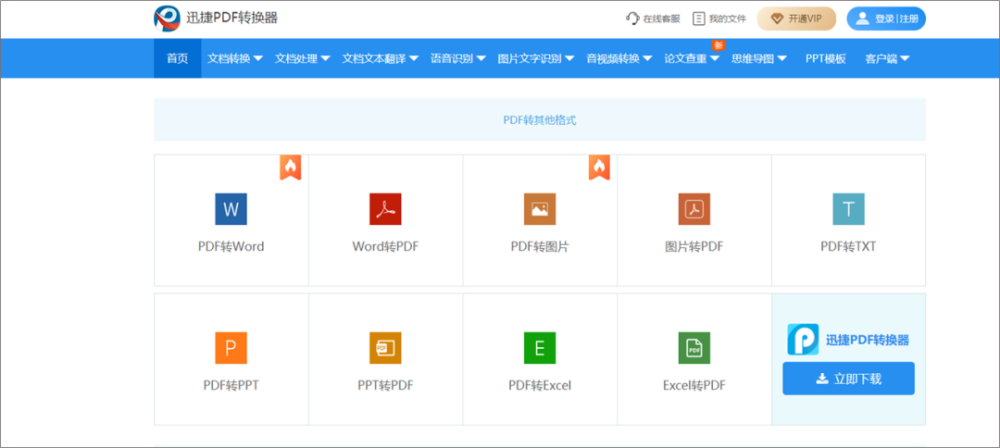Click the PPT转PDF label text
This screenshot has width=1000, height=448.
(x=385, y=385)
